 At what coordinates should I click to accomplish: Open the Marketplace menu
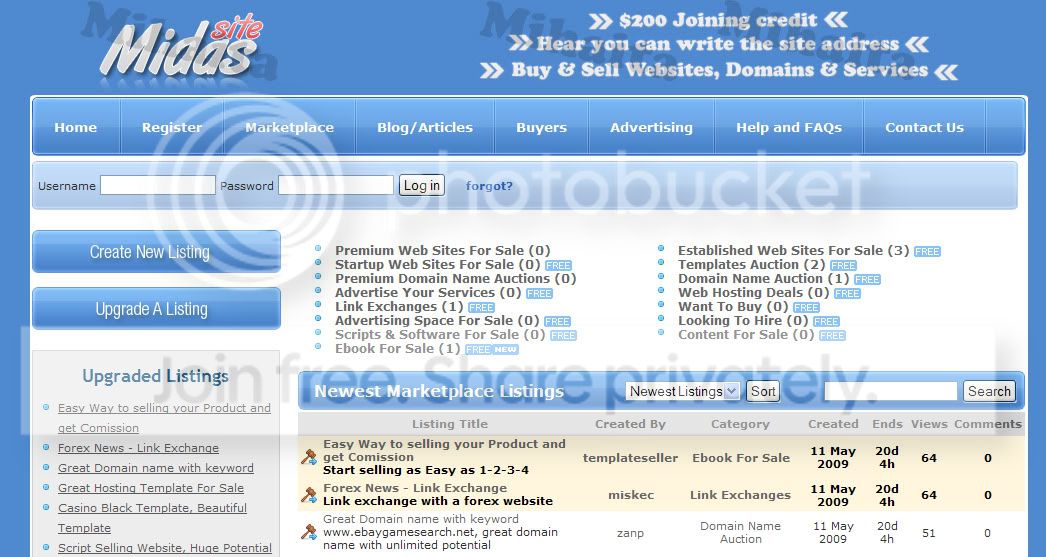click(290, 127)
